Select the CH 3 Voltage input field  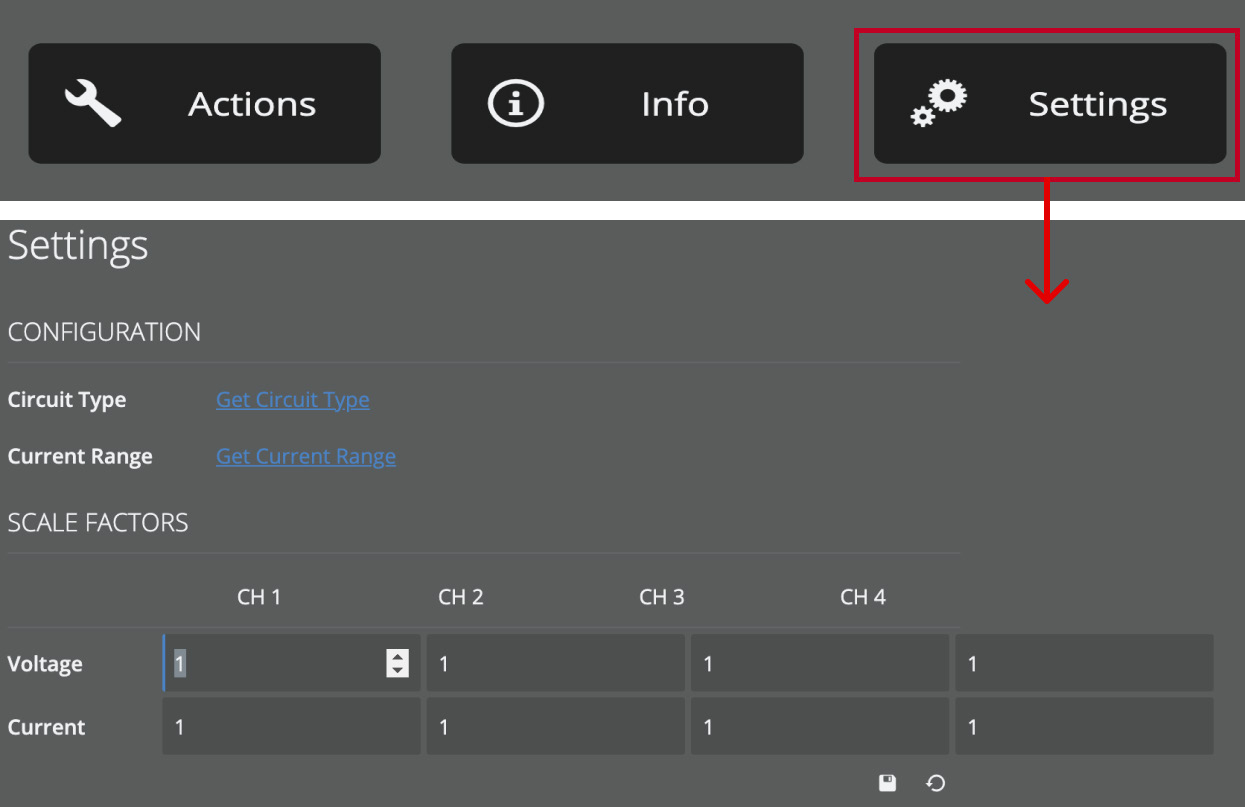pos(820,663)
